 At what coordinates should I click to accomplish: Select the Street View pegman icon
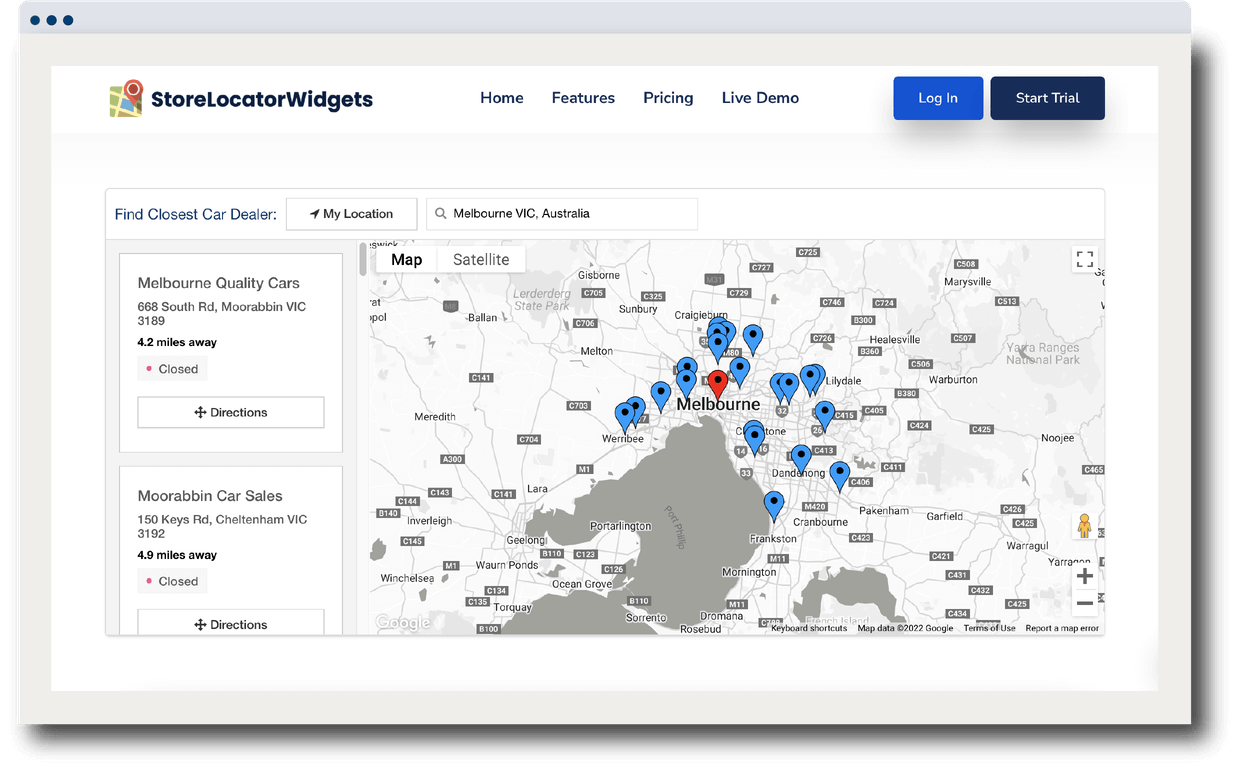point(1084,527)
